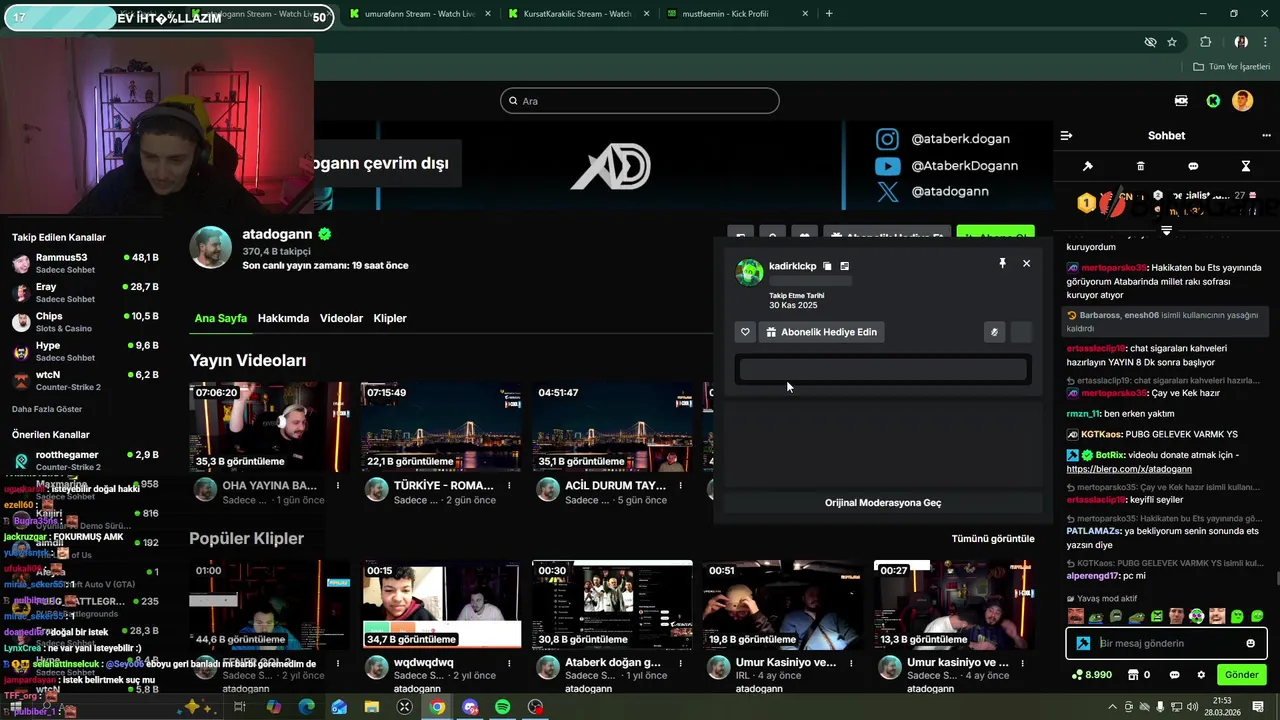Play the 00:51 Umur Kasiniyo clip

[x=783, y=604]
